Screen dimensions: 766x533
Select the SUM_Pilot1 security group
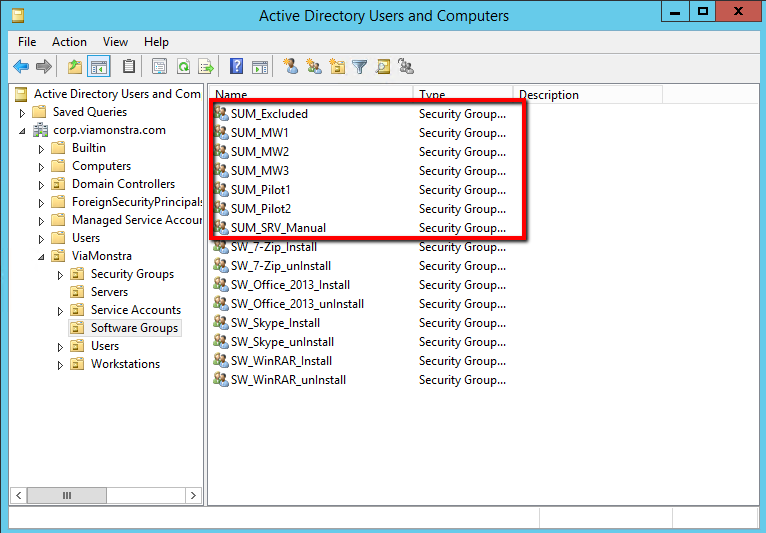(x=260, y=190)
